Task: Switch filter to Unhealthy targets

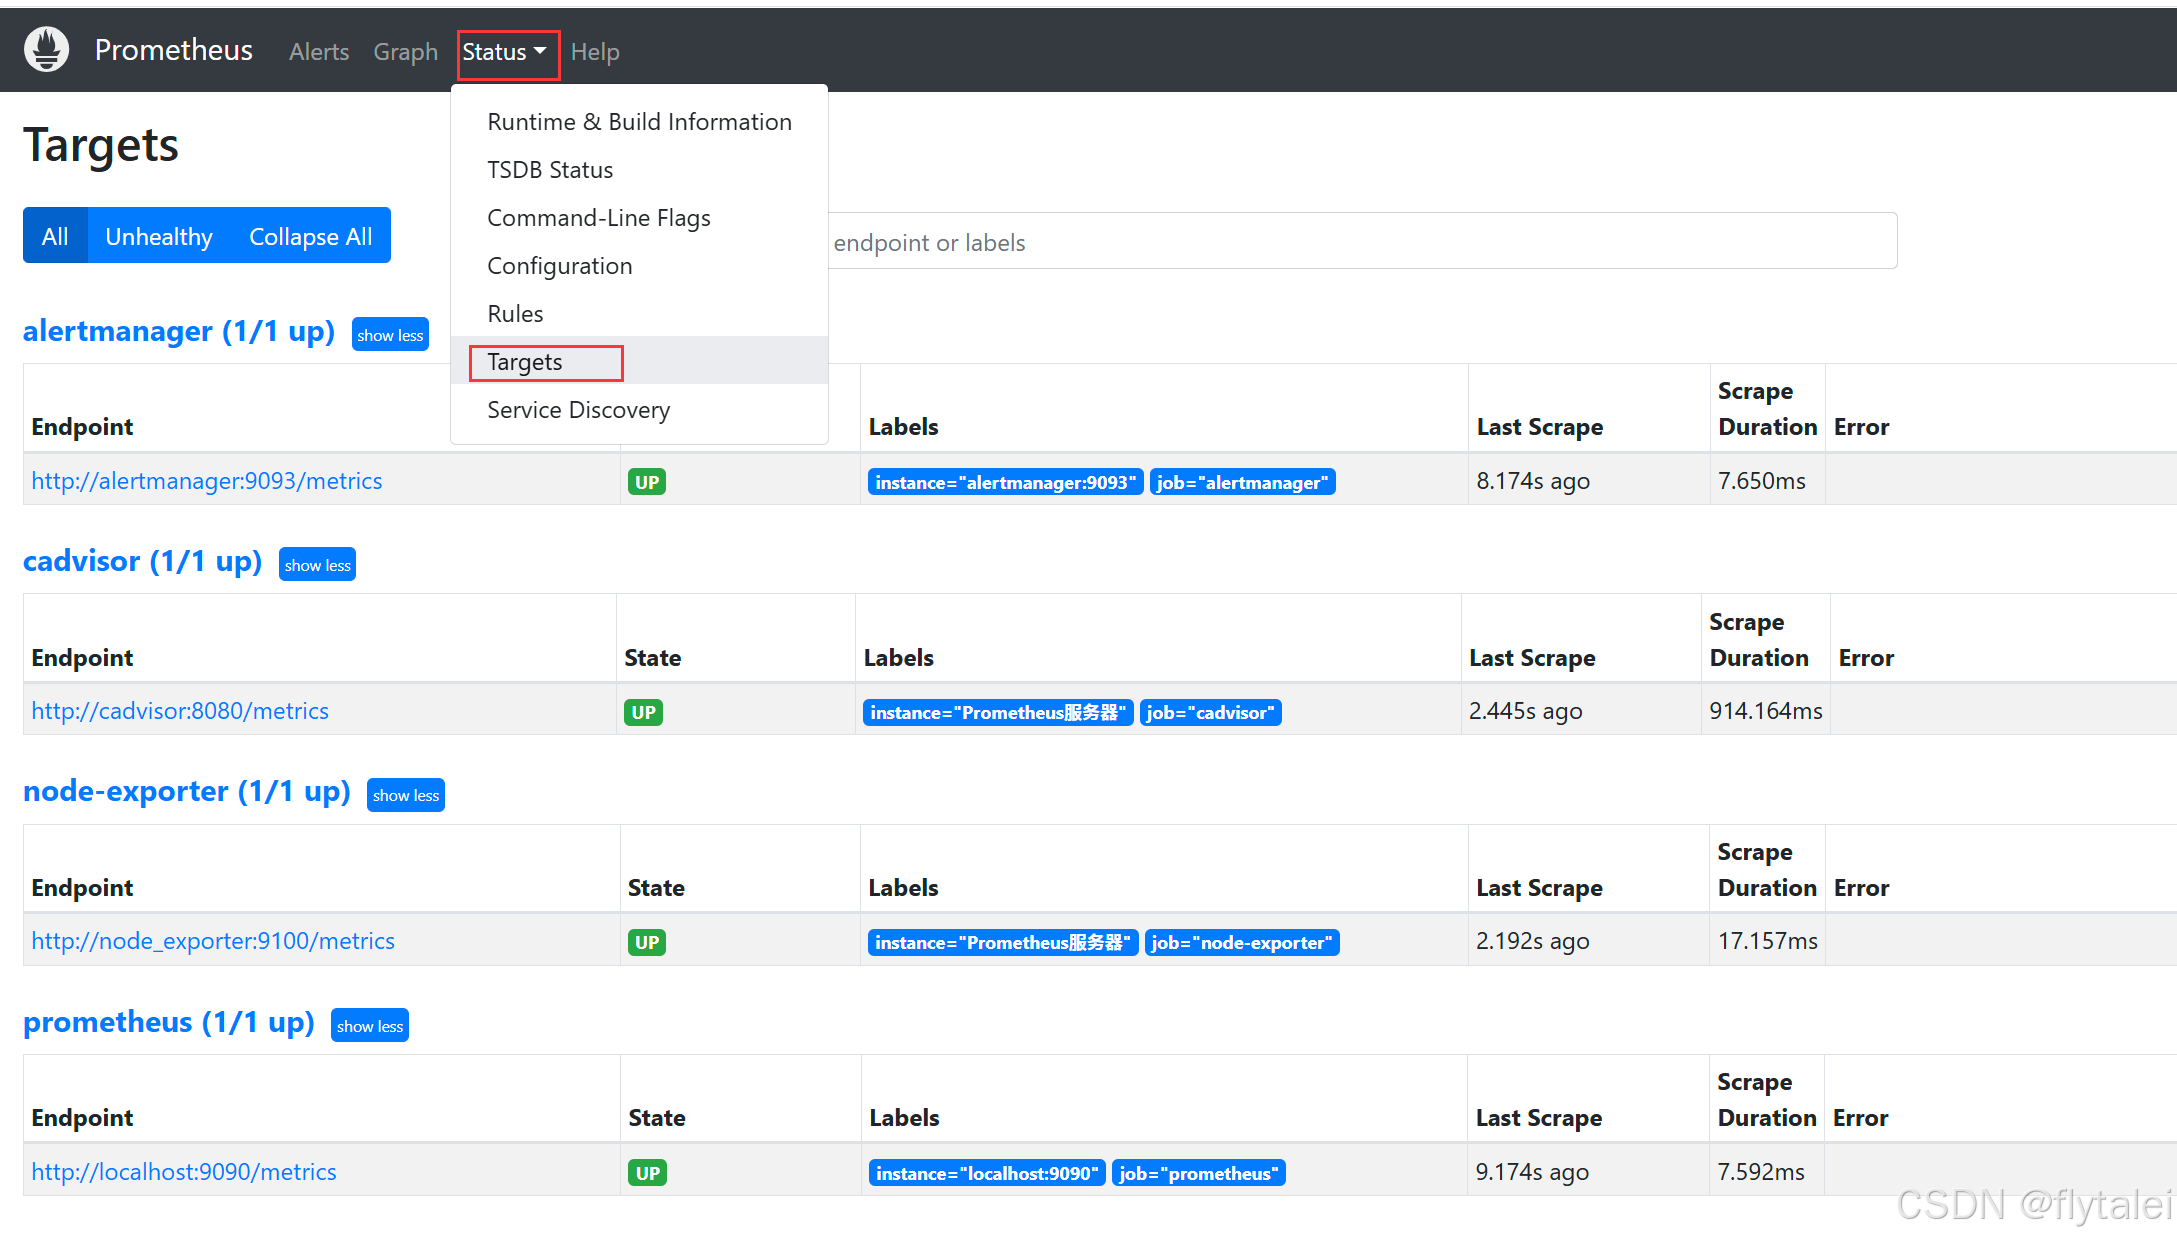Action: click(x=159, y=237)
